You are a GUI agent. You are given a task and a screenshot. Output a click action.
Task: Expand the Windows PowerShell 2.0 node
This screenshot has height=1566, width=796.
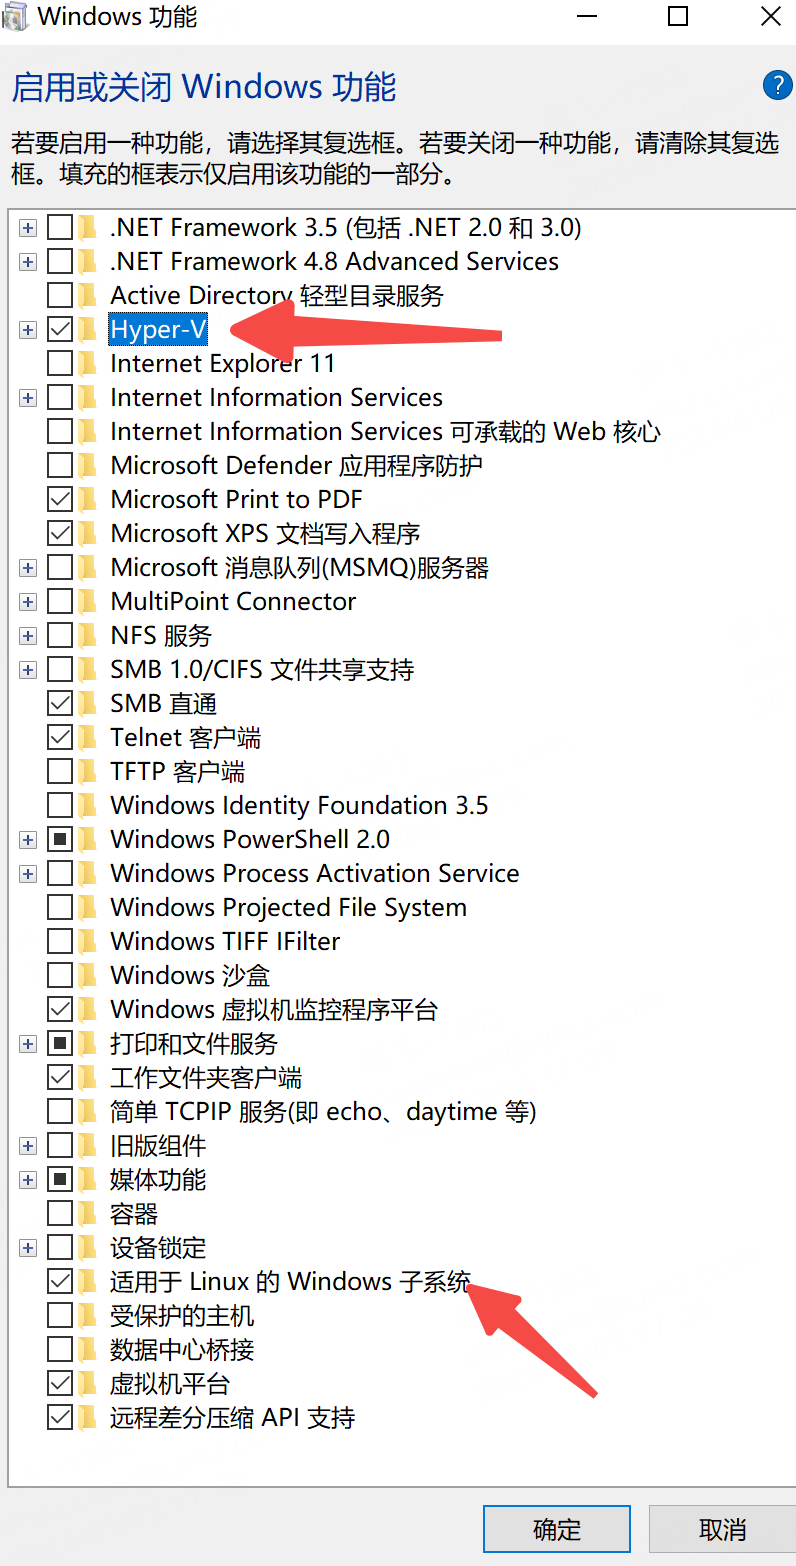pos(28,840)
